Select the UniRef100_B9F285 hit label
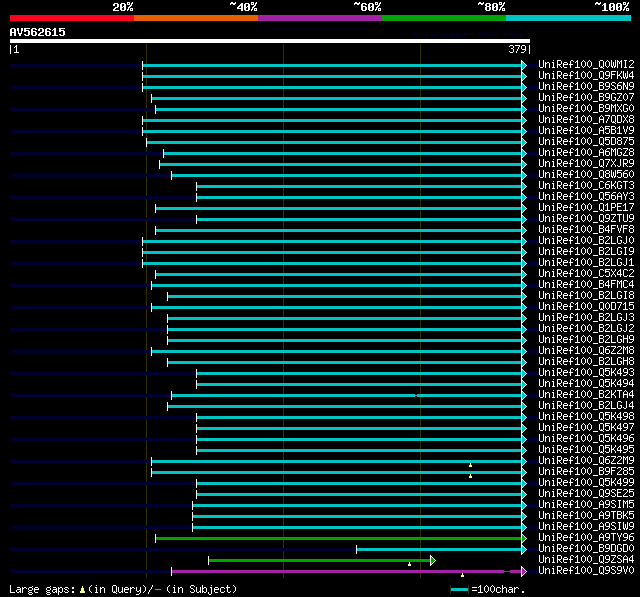Image resolution: width=640 pixels, height=597 pixels. [586, 472]
